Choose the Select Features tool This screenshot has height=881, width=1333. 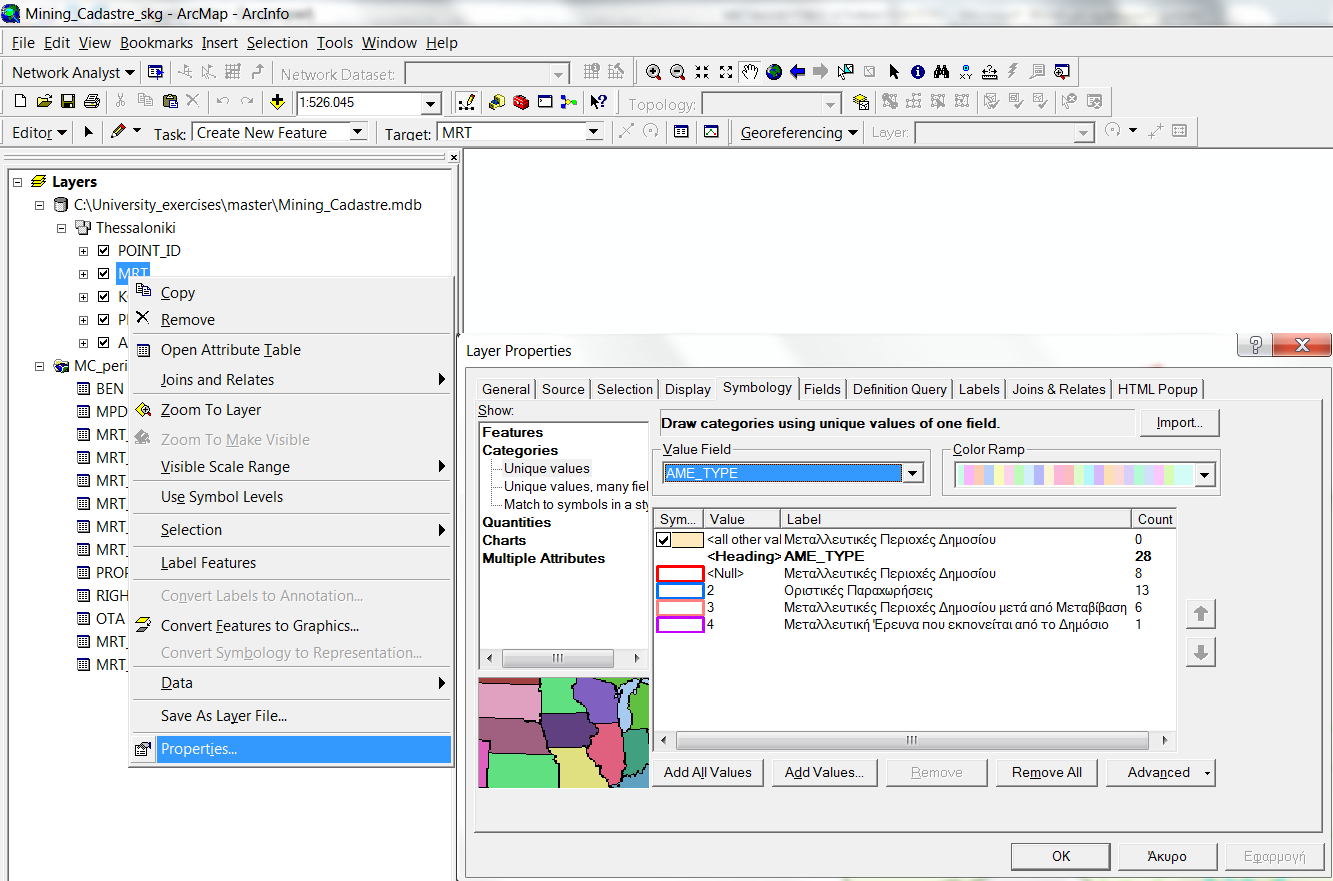(x=846, y=72)
